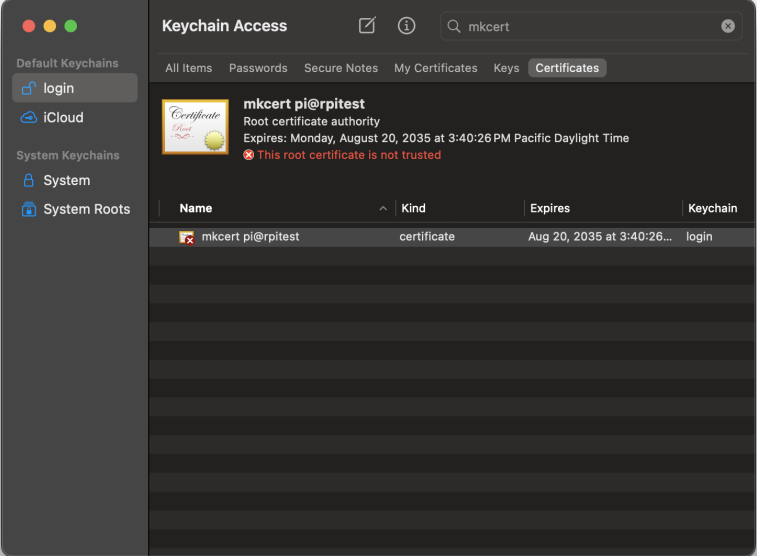Switch to the Keys tab
757x556 pixels.
[x=506, y=68]
